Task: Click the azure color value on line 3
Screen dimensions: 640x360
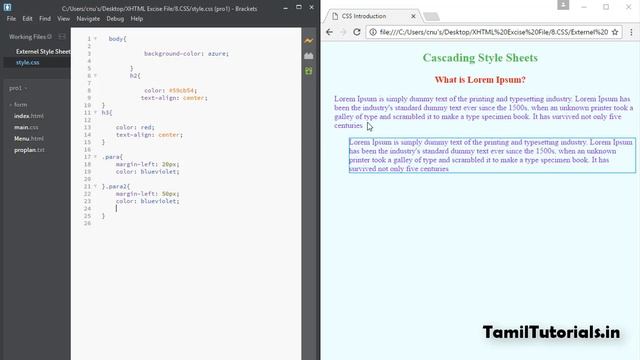Action: [x=216, y=53]
